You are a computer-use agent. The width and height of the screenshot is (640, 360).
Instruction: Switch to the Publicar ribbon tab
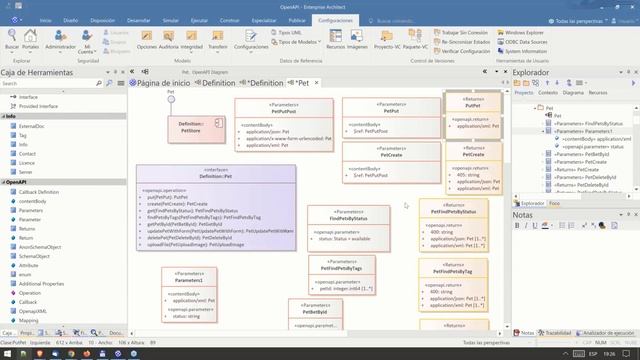coord(297,20)
